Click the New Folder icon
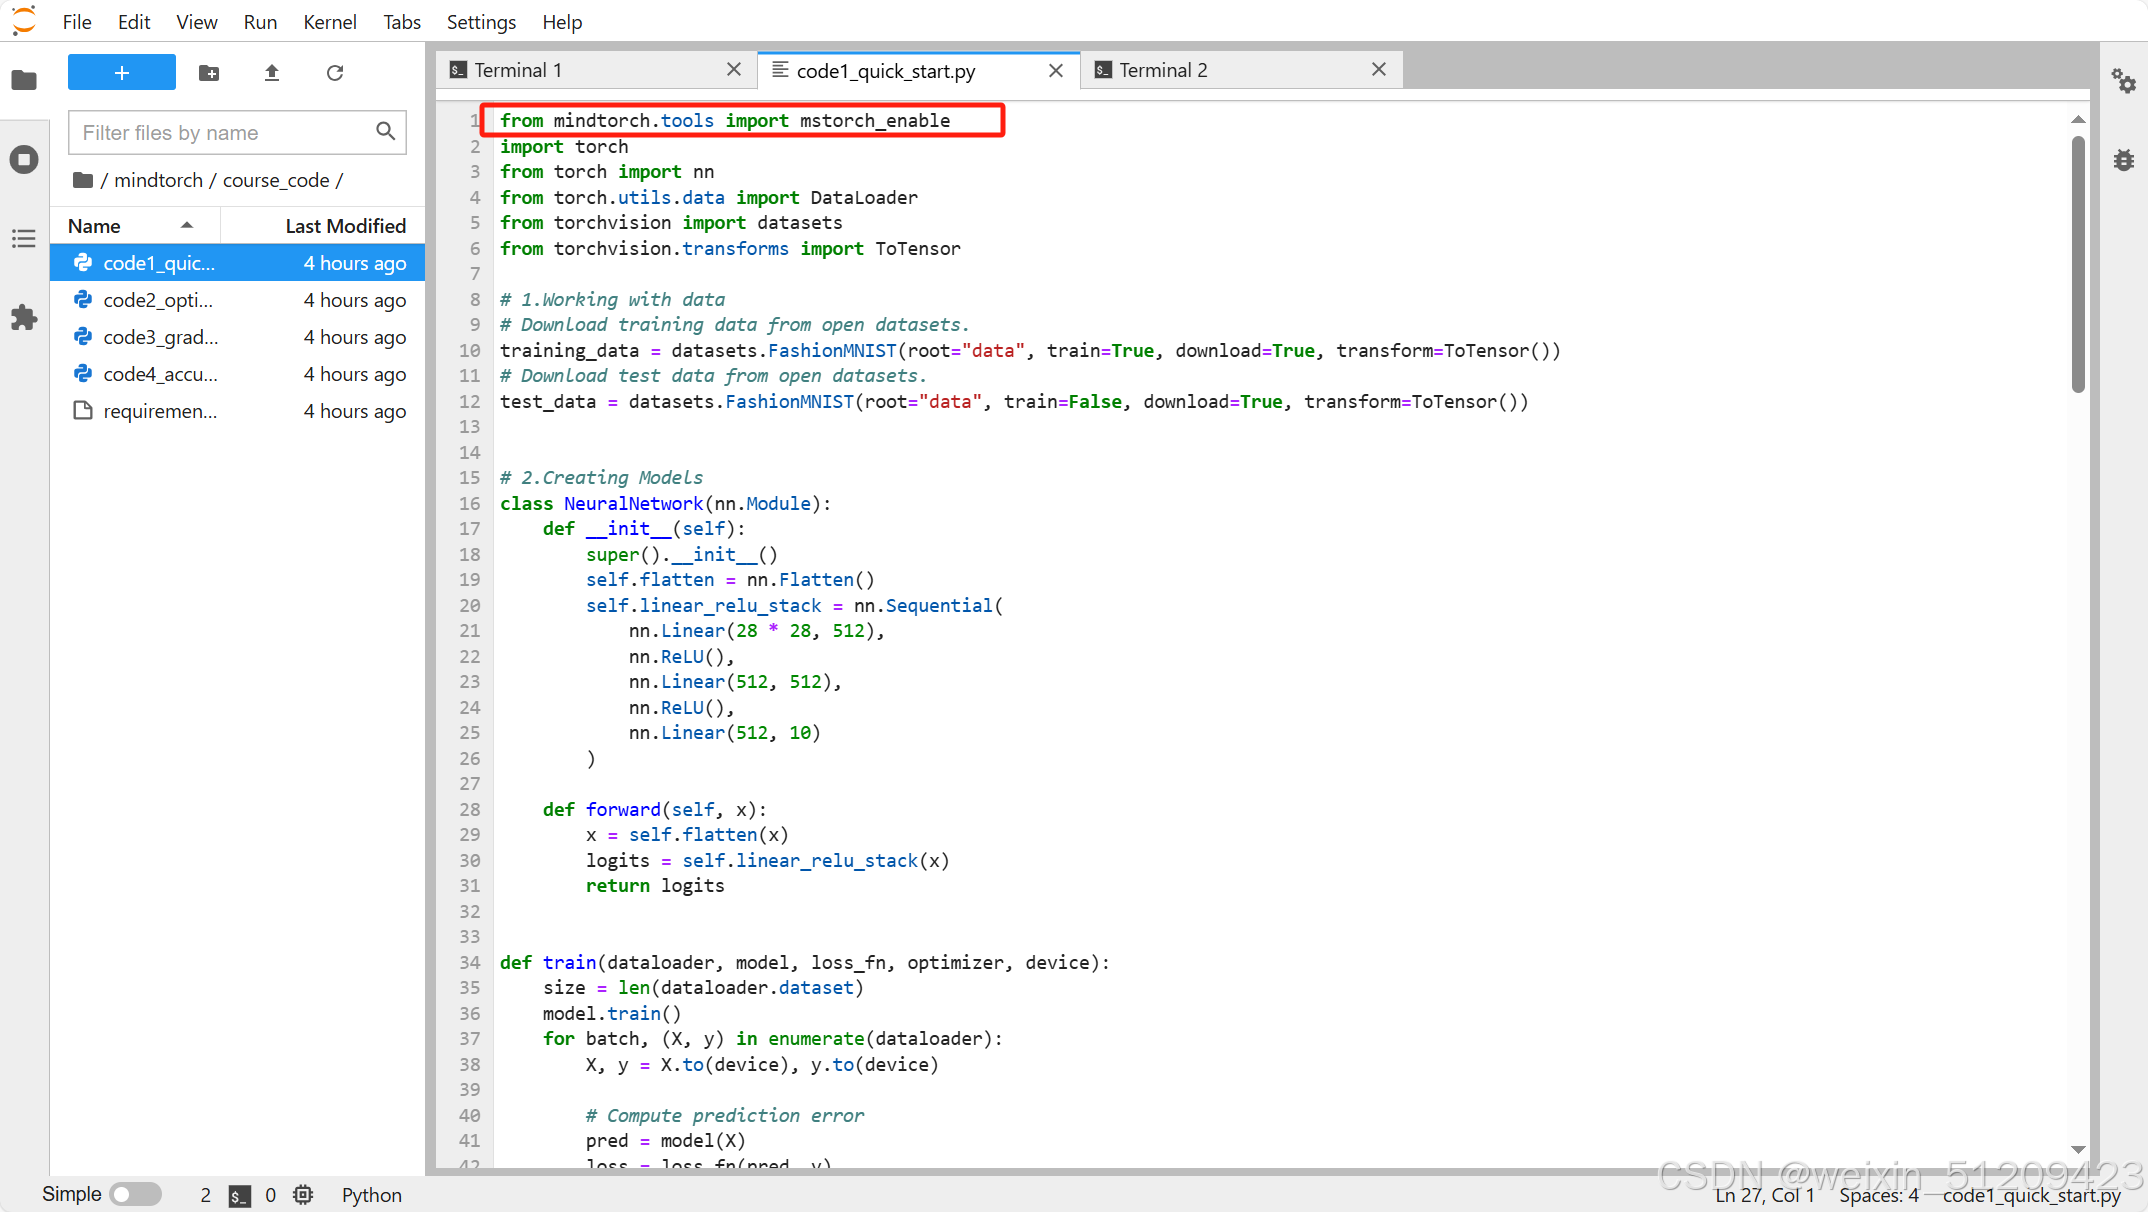2148x1212 pixels. pos(209,73)
